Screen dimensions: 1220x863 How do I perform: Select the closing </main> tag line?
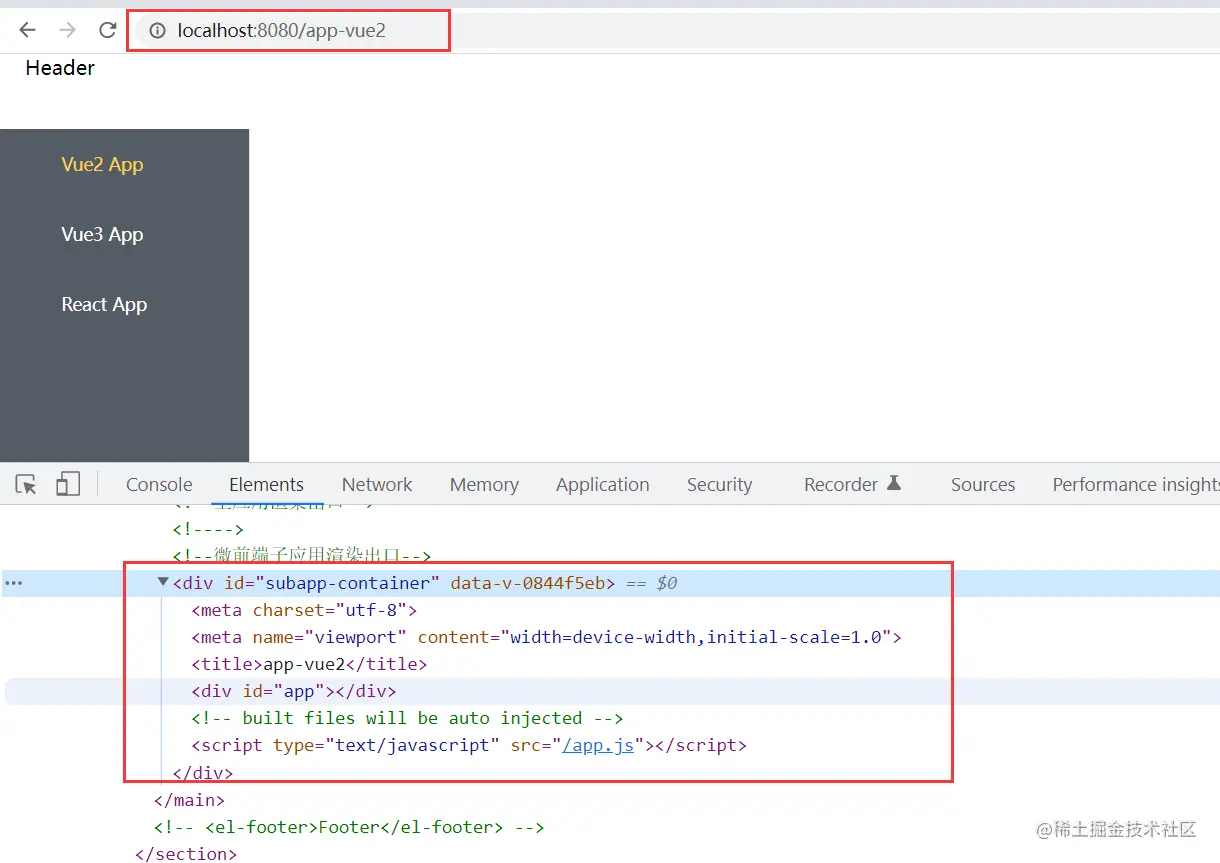tap(189, 800)
